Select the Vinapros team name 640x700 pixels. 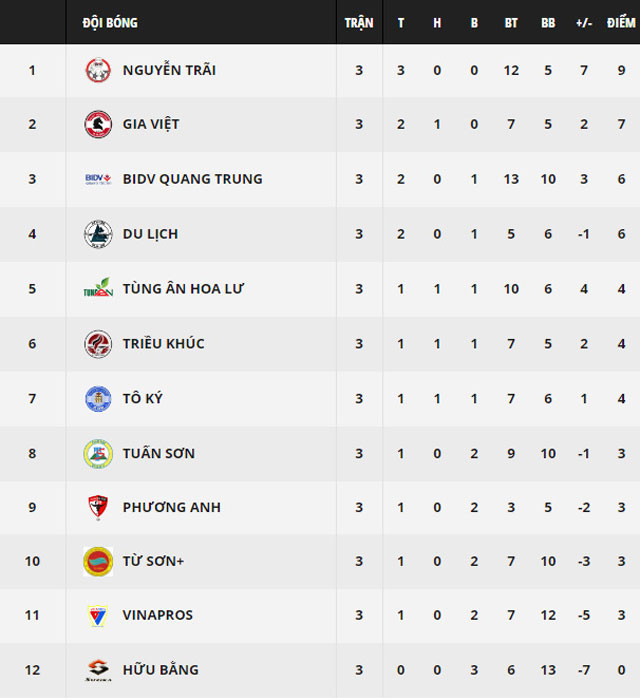click(x=158, y=615)
